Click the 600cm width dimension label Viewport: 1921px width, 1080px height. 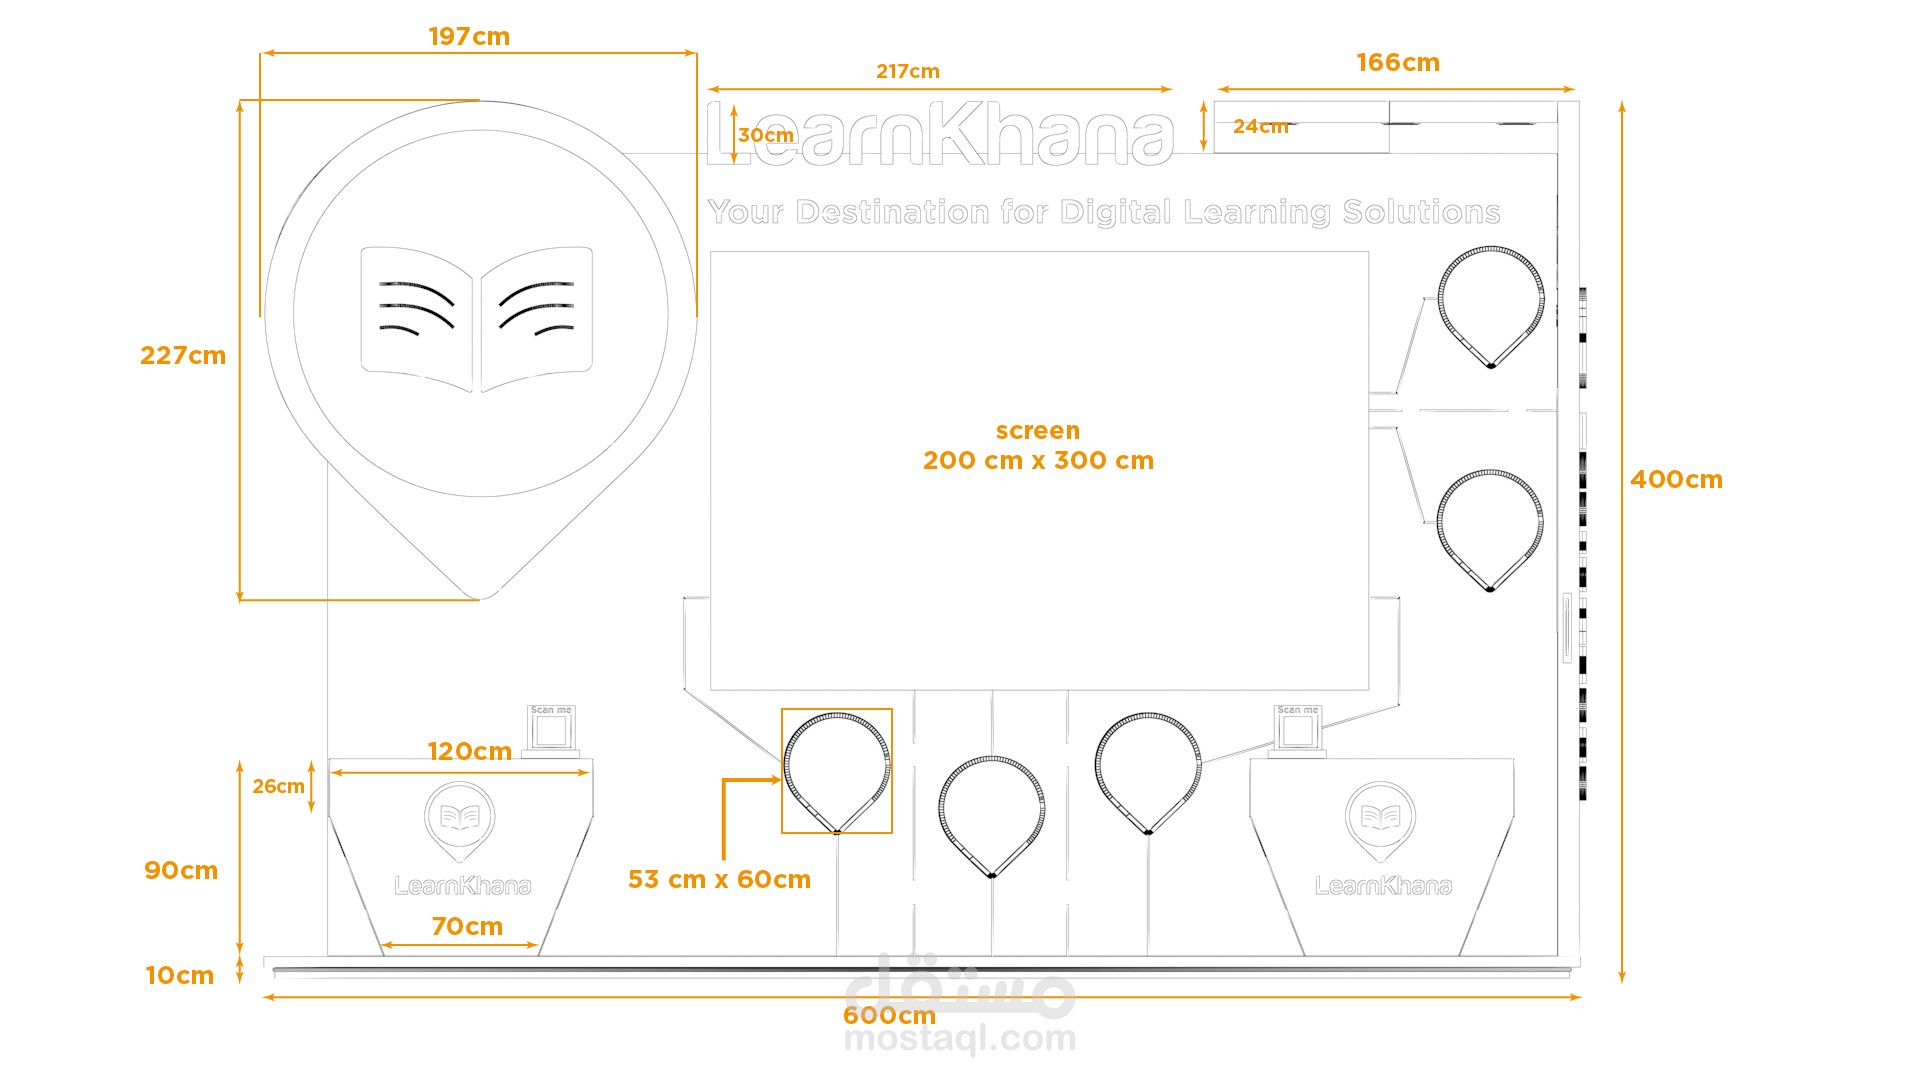(x=888, y=1015)
